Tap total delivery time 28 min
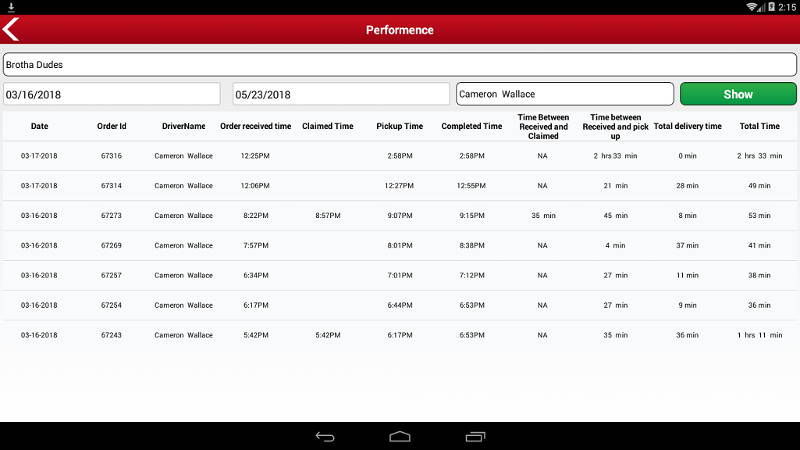The width and height of the screenshot is (800, 450). 687,186
